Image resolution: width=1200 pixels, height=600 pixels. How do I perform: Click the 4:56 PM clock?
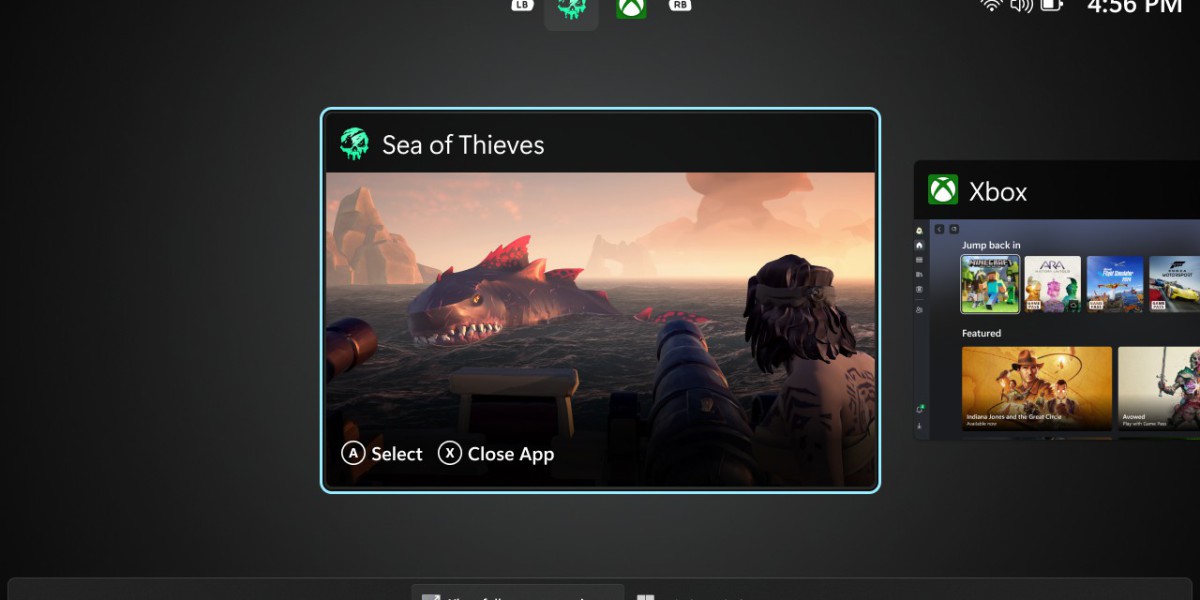[x=1135, y=6]
